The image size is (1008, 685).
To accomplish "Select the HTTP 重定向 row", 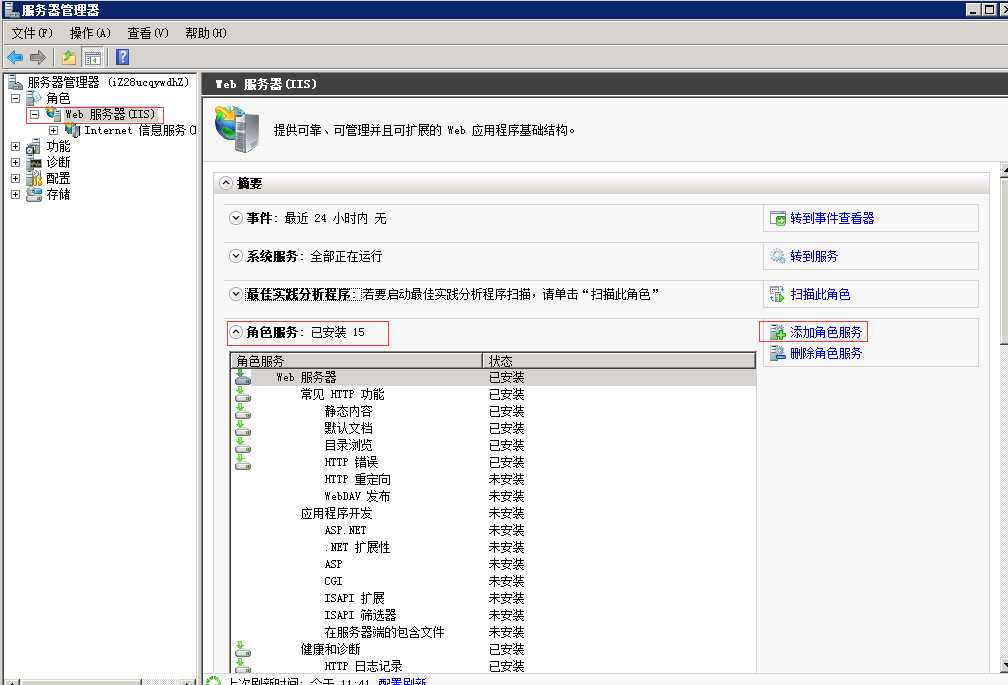I will pos(492,479).
